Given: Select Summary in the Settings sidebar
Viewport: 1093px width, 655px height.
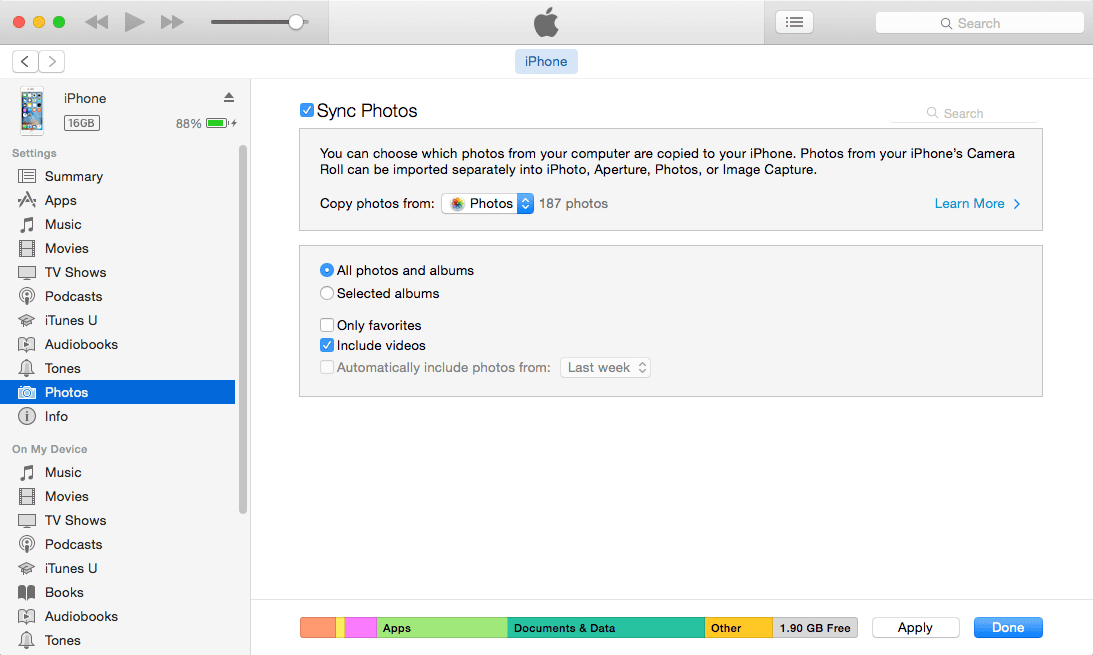Looking at the screenshot, I should point(73,176).
